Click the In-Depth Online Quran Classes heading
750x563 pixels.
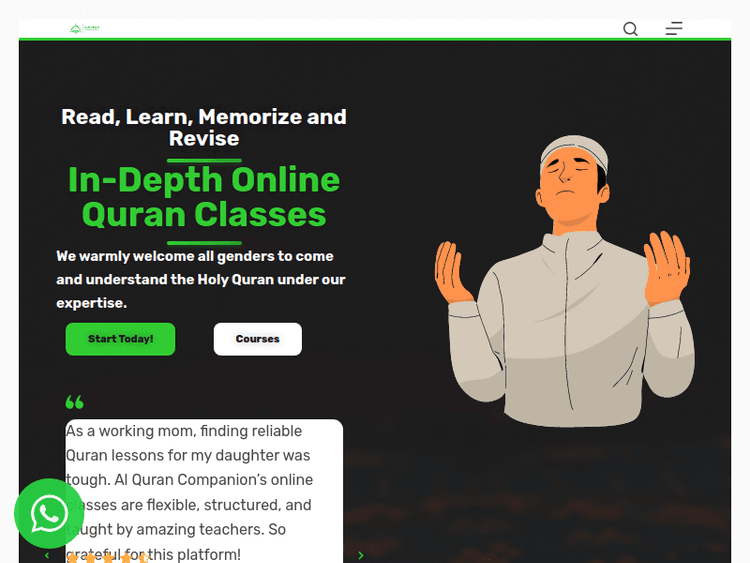pos(204,197)
